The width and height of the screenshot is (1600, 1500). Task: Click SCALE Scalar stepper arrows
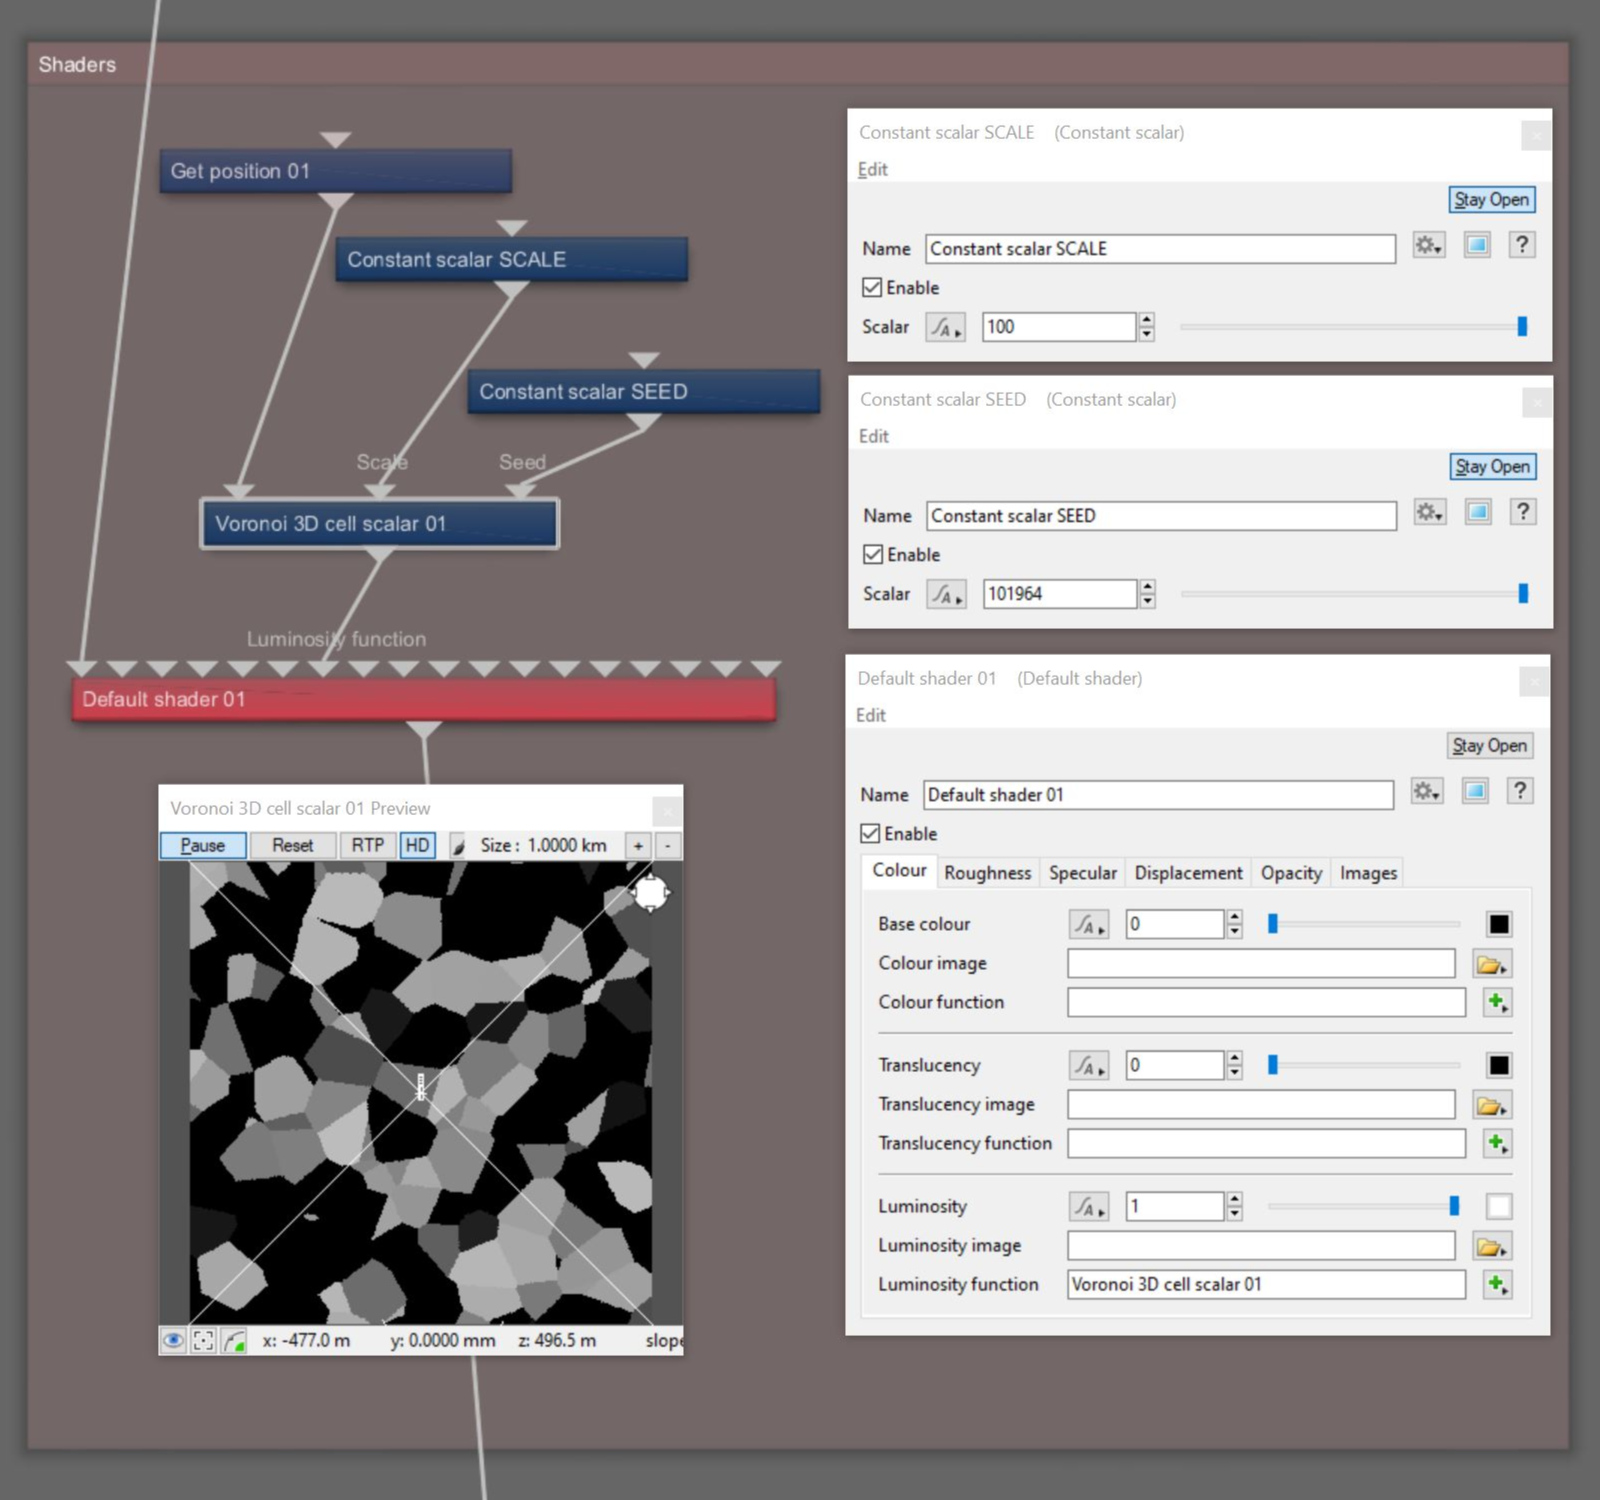pos(1147,327)
